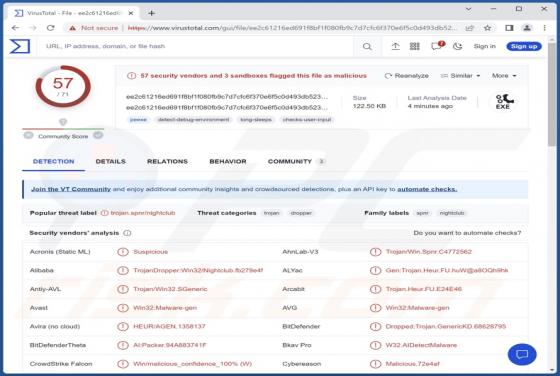560x376 pixels.
Task: Open the browser three-dot menu
Action: (x=544, y=28)
